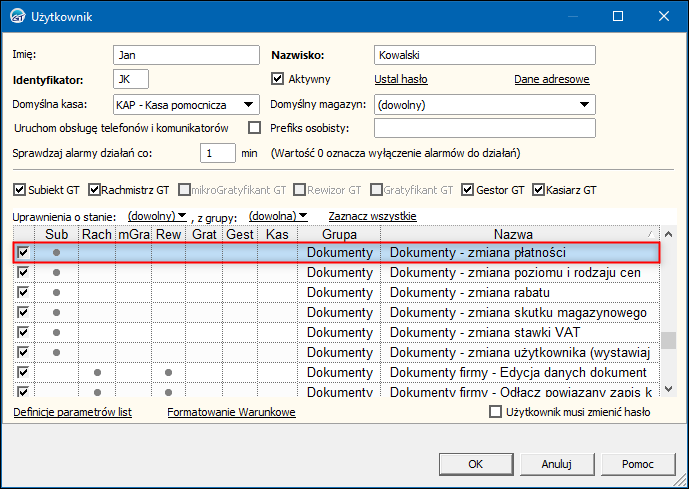Click the Anuluj button
Image resolution: width=689 pixels, height=489 pixels.
coord(556,463)
